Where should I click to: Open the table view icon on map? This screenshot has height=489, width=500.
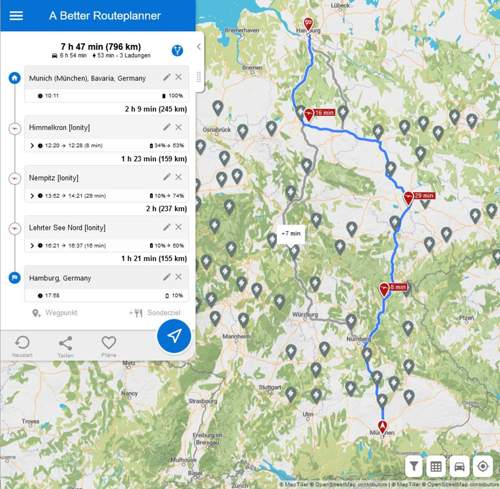click(436, 466)
